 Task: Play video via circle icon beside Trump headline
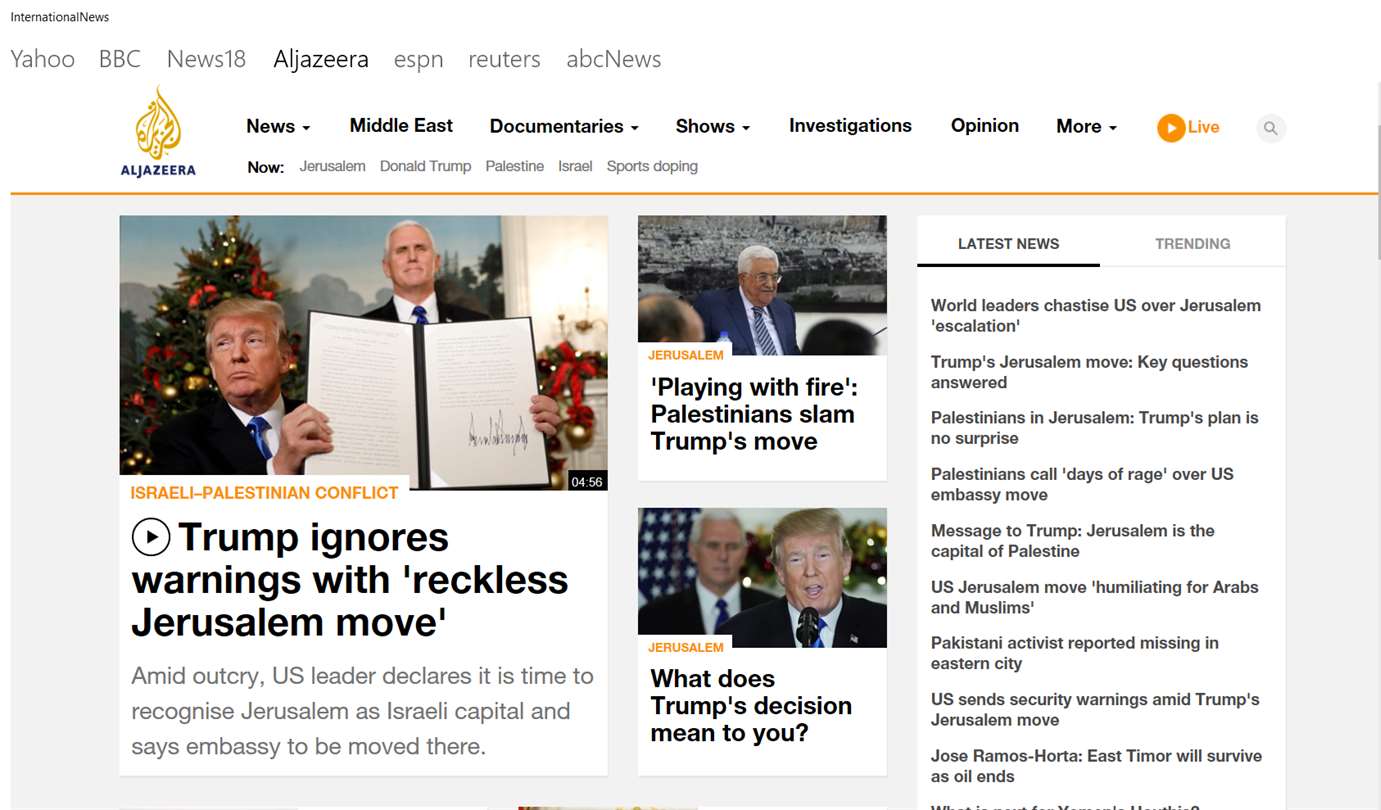click(x=151, y=538)
